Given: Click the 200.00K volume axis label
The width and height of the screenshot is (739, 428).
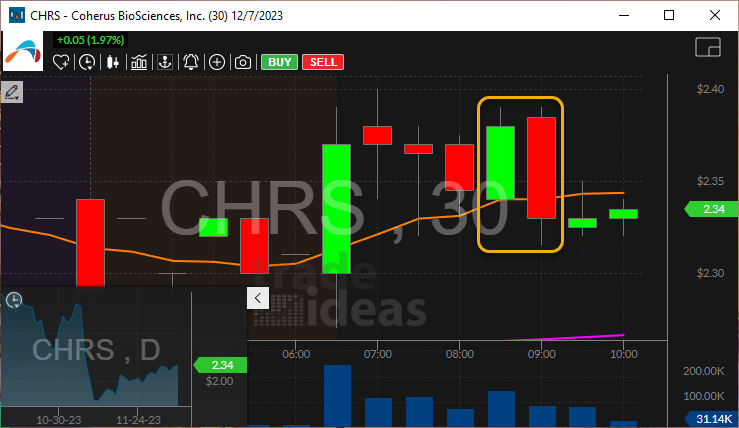Looking at the screenshot, I should point(704,371).
